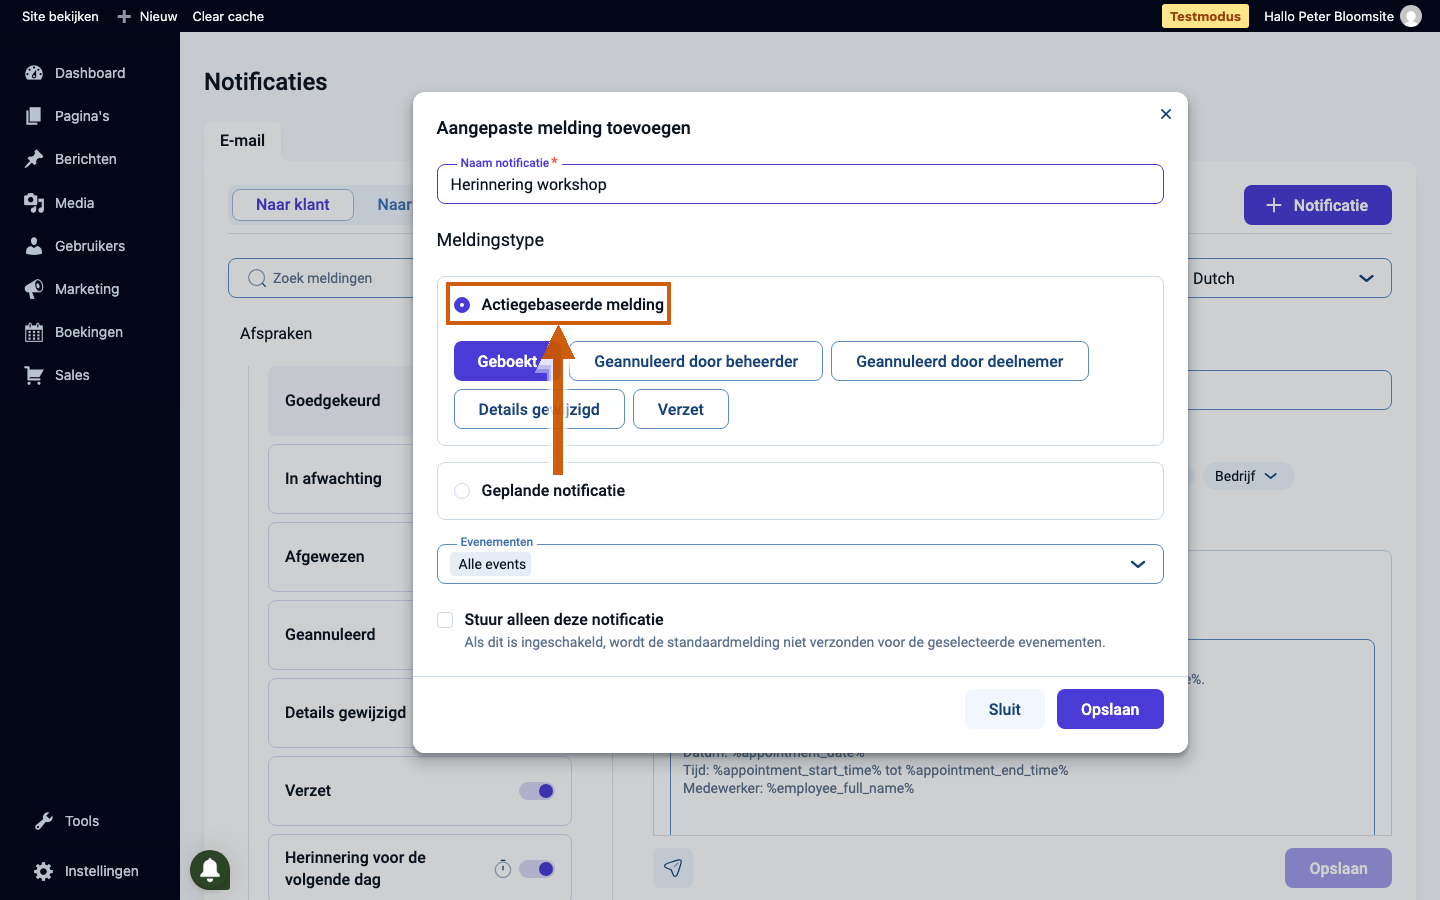Select Geplande notificatie radio button
This screenshot has height=900, width=1440.
(x=462, y=491)
